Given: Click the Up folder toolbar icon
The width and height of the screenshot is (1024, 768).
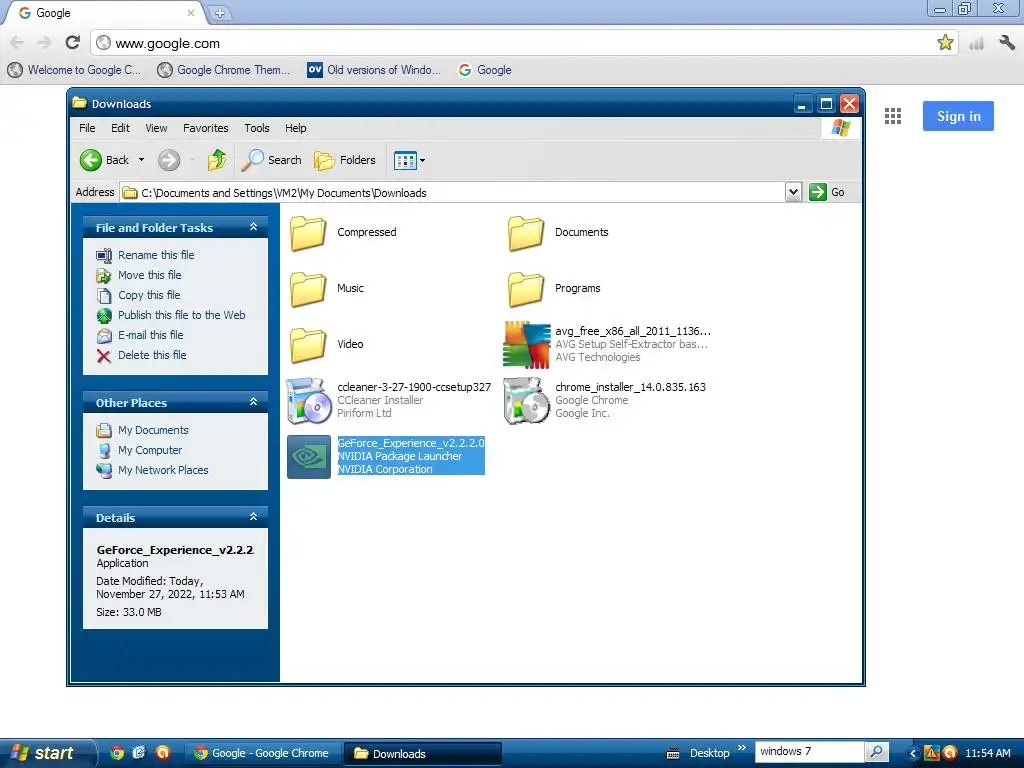Looking at the screenshot, I should tap(217, 160).
